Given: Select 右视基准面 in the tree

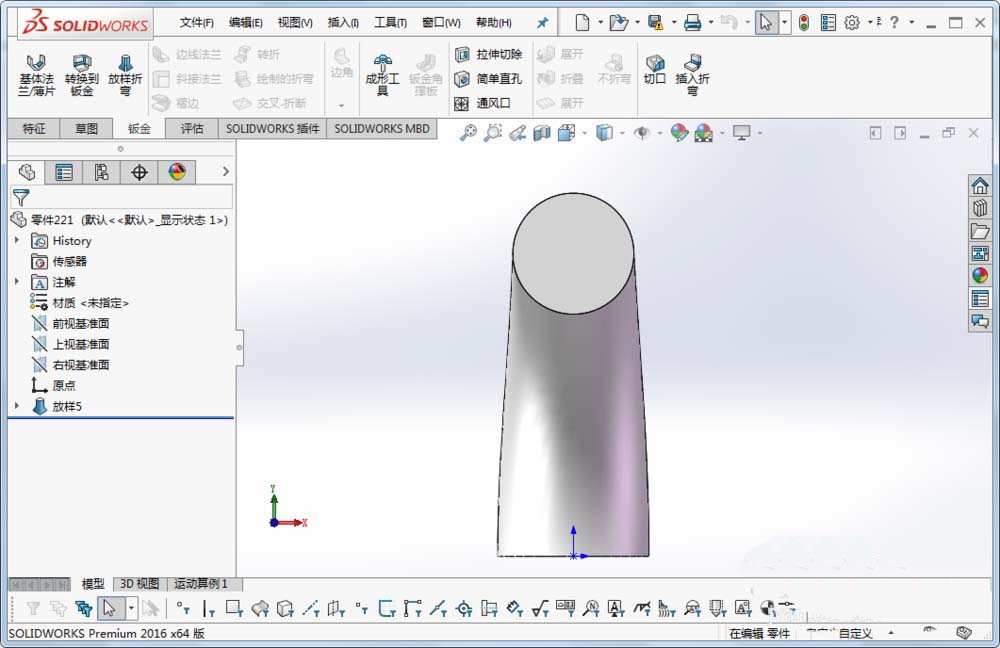Looking at the screenshot, I should click(x=71, y=365).
